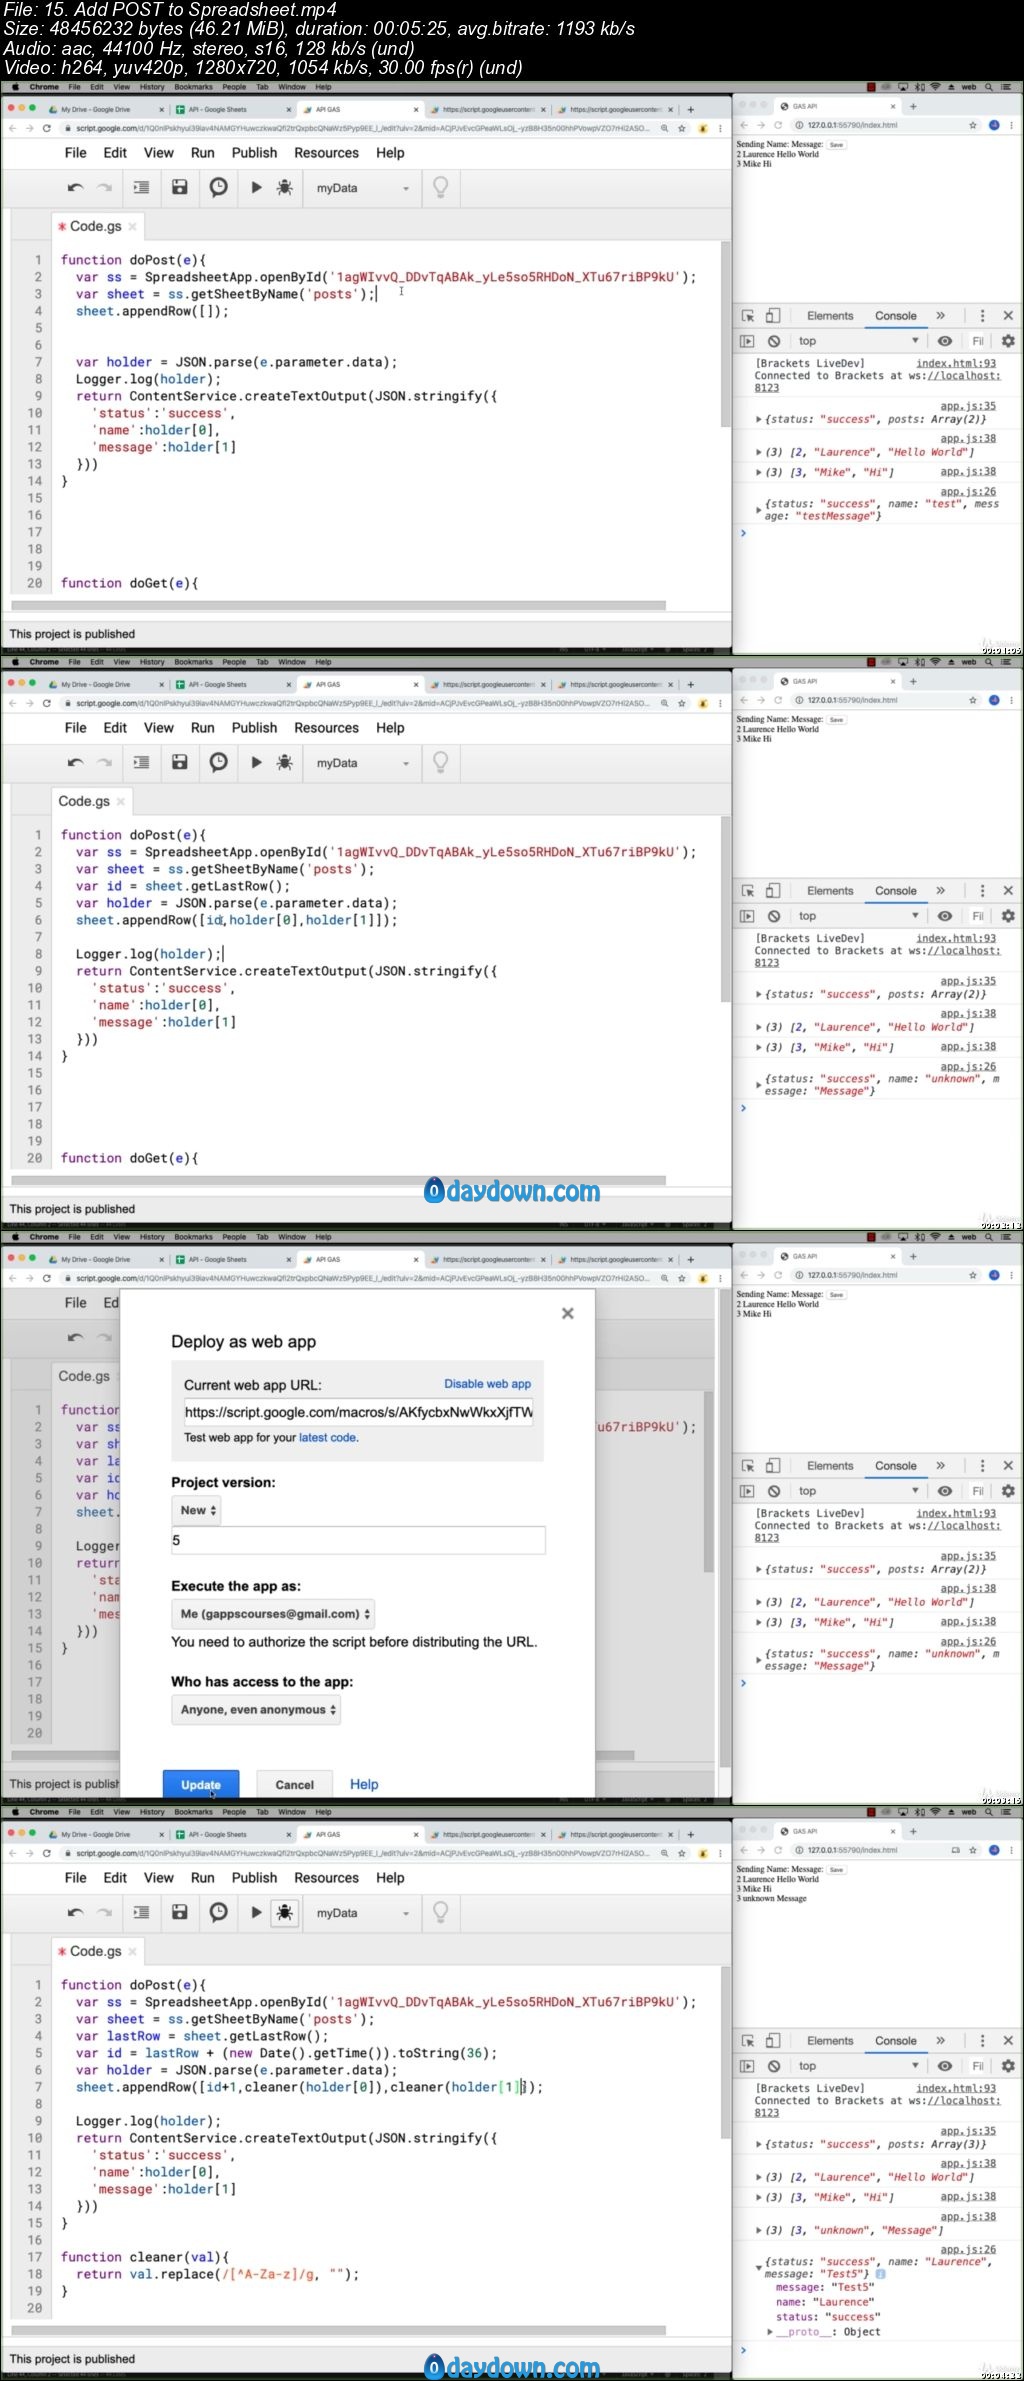The image size is (1024, 2381).
Task: Click the Current web app URL field
Action: pyautogui.click(x=358, y=1412)
